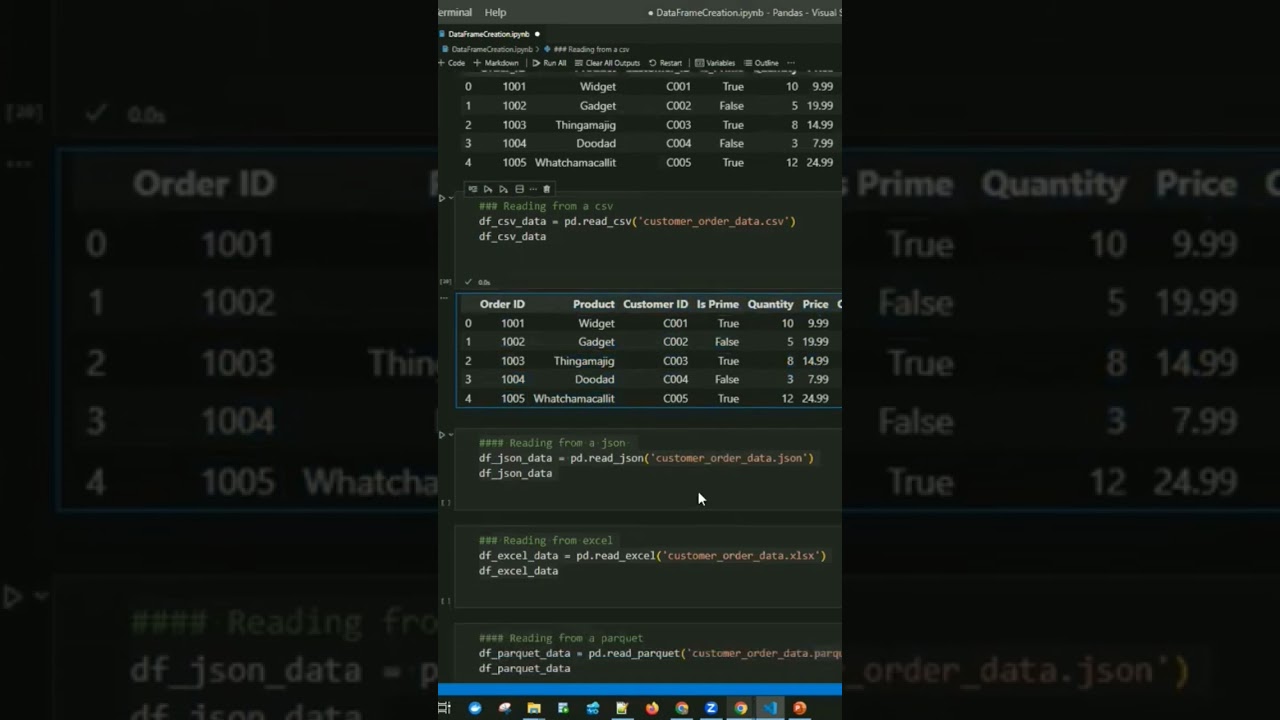Viewport: 1280px width, 720px height.
Task: Delete cell using the trash icon
Action: [x=546, y=189]
